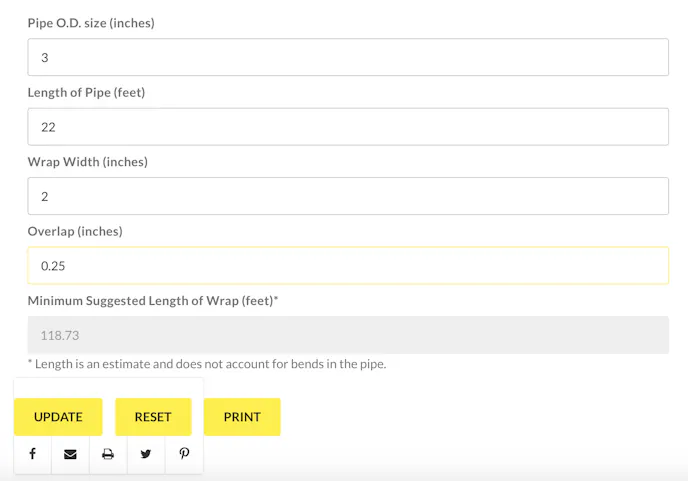
Task: Select the Wrap Width input box
Action: click(x=347, y=196)
